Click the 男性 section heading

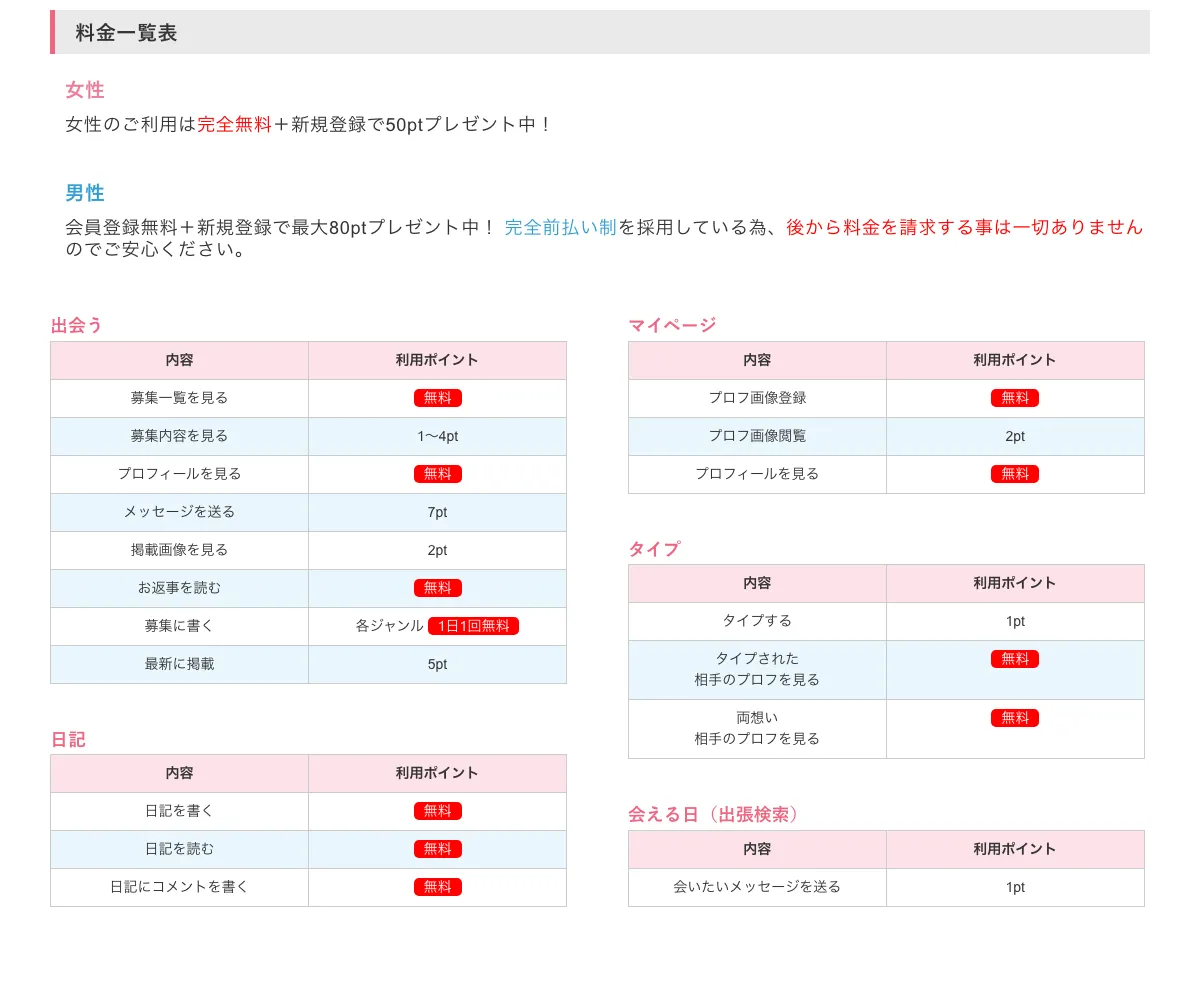(x=85, y=193)
